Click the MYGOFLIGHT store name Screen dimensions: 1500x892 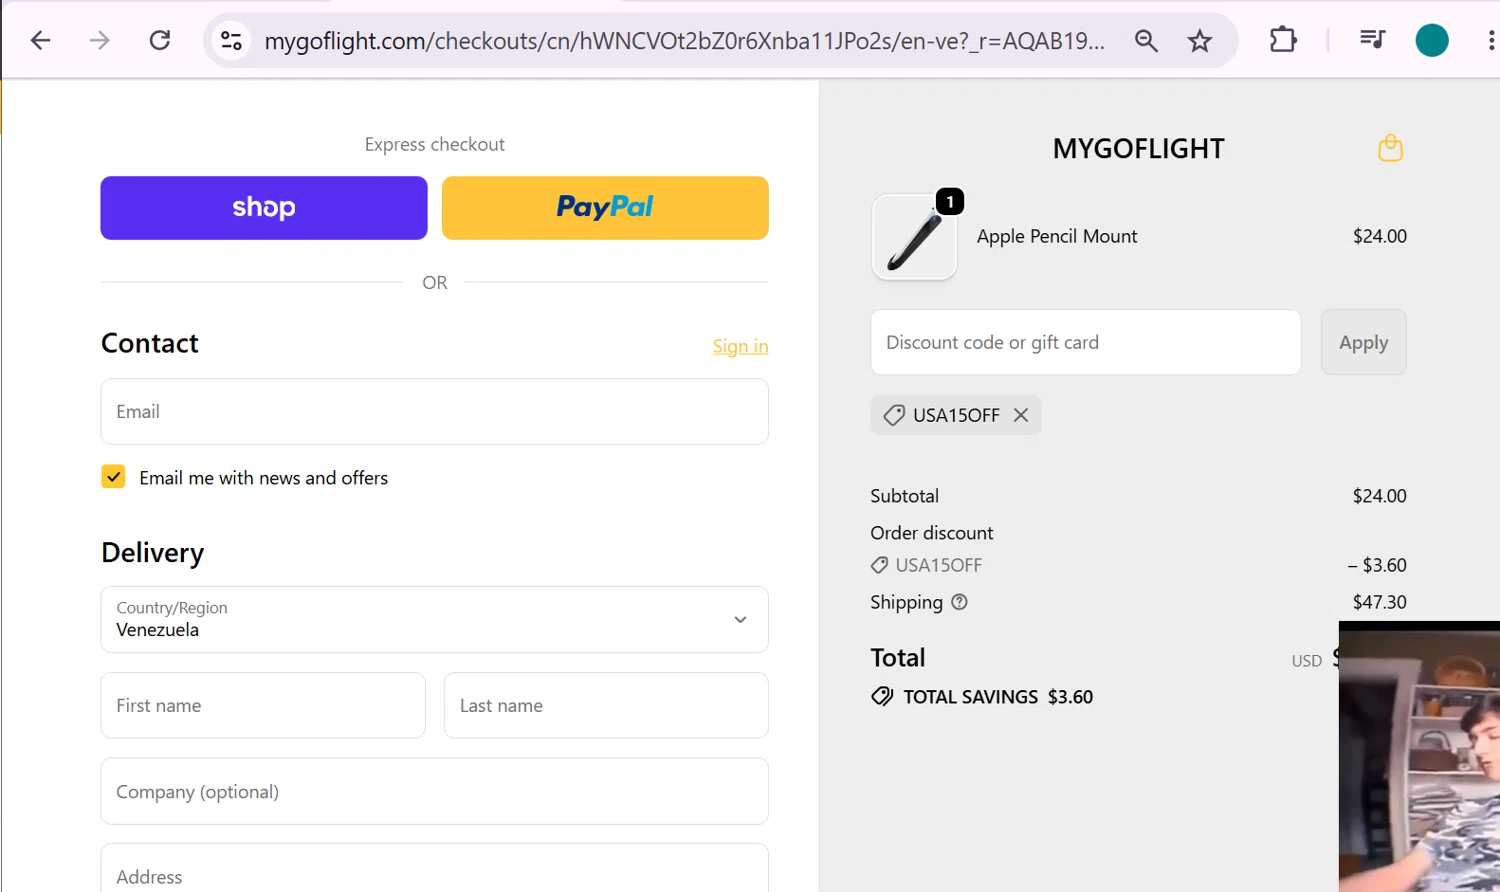pyautogui.click(x=1138, y=149)
